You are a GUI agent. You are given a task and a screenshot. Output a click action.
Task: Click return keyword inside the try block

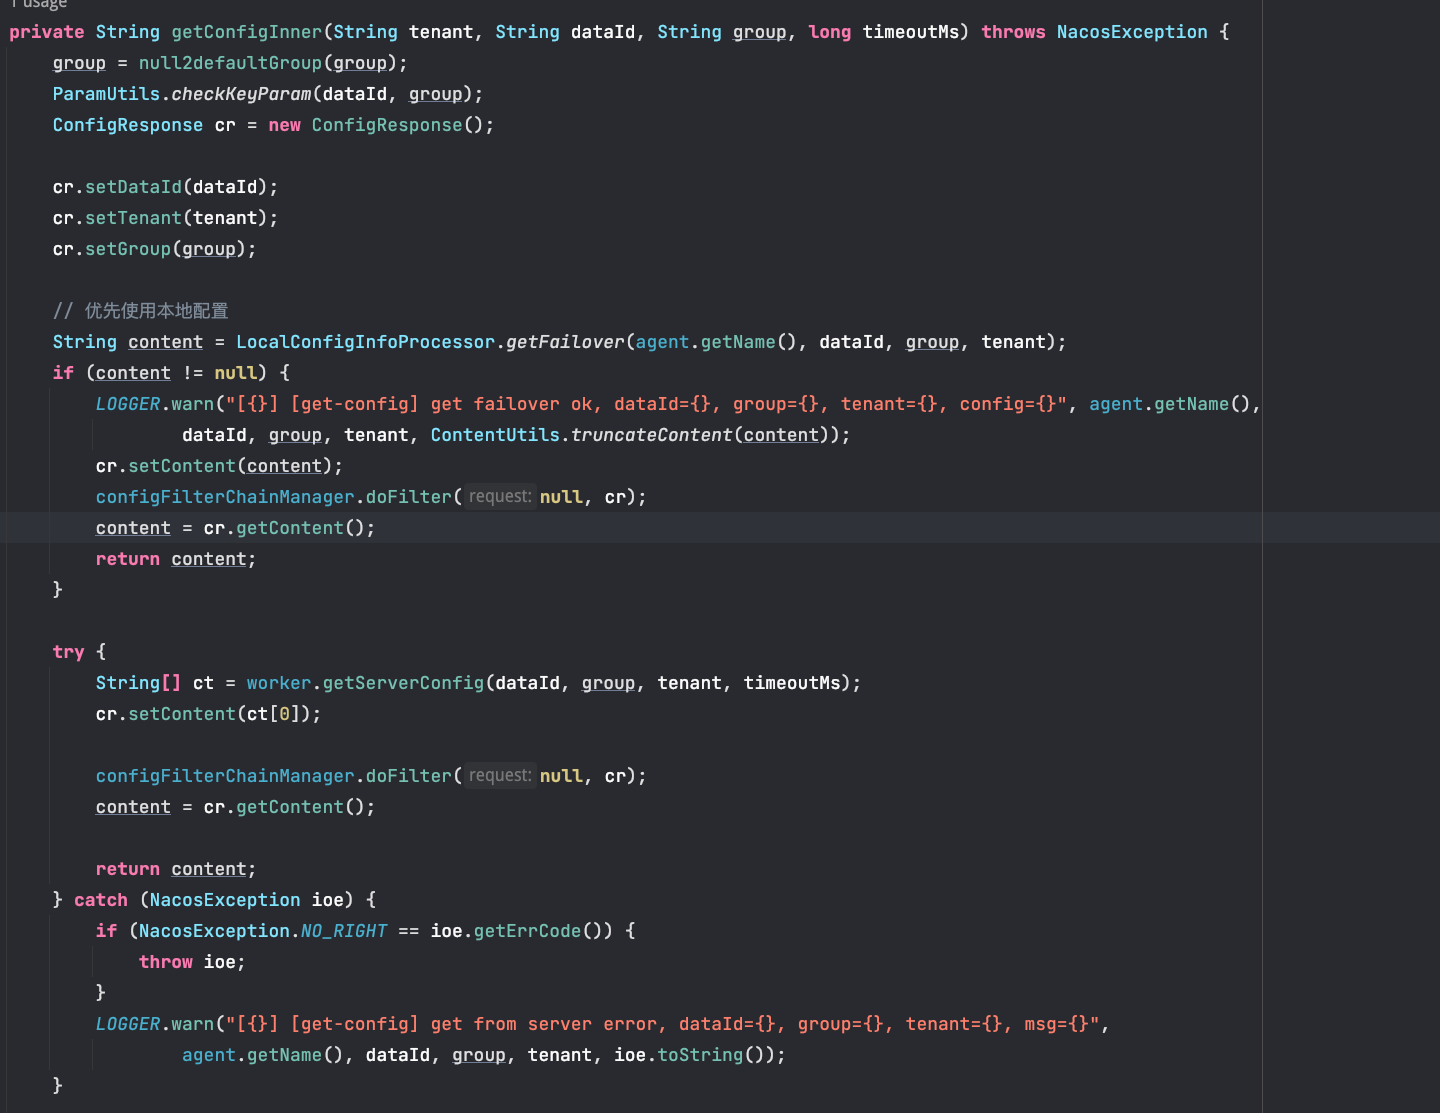[128, 869]
